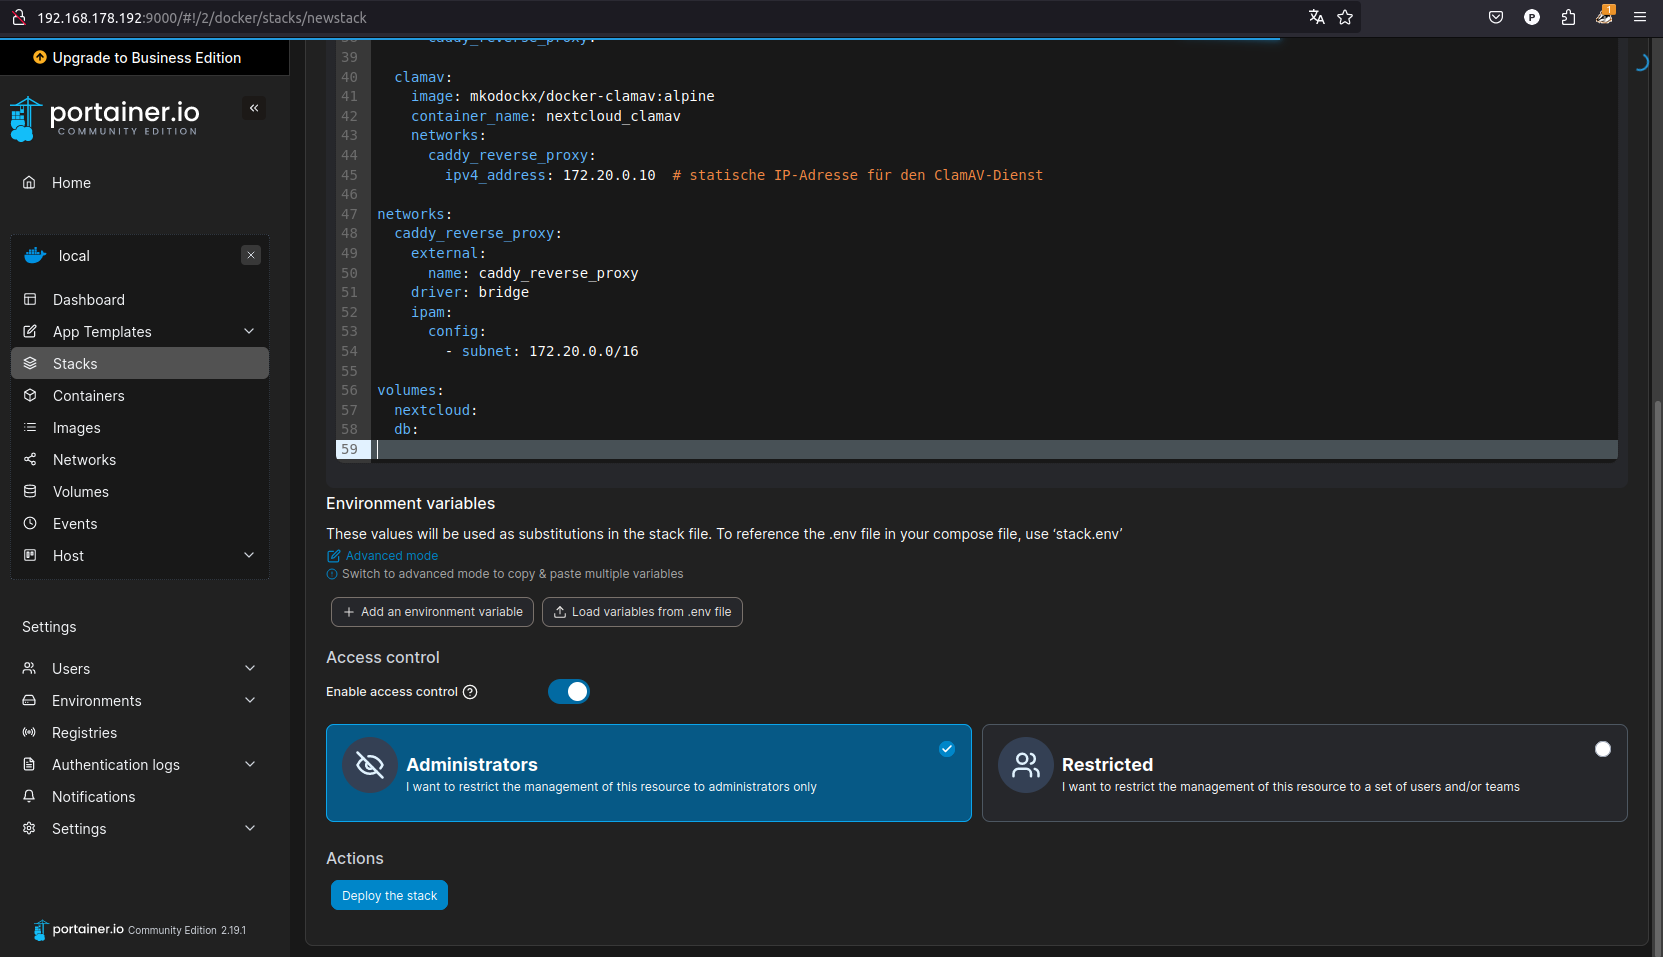Screen dimensions: 1663x957
Task: Click the help icon beside Enable access control
Action: [470, 692]
